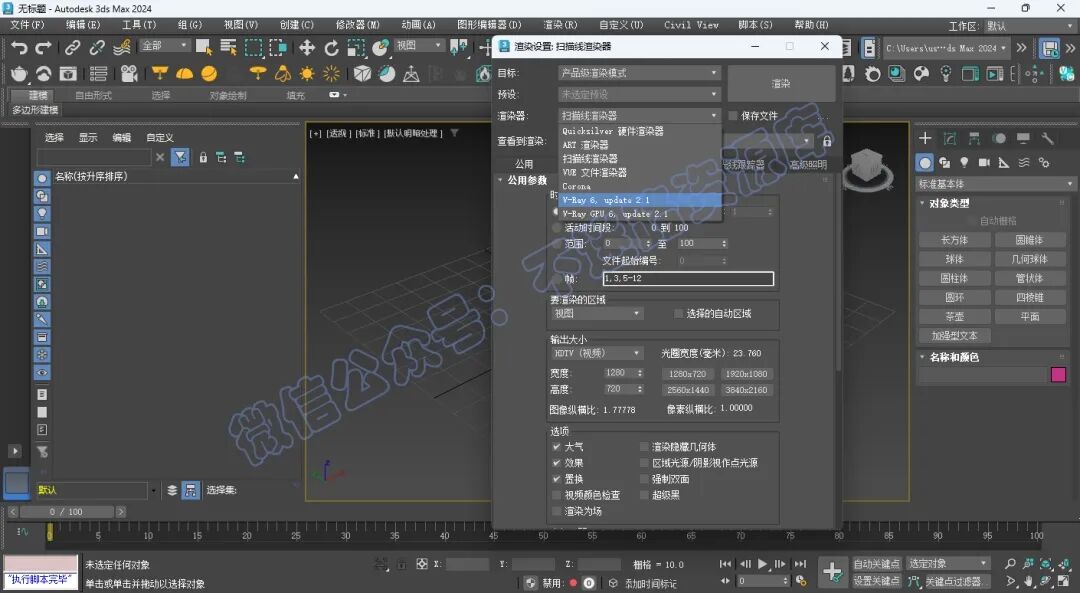Choose Corona renderer from list
1080x593 pixels.
[640, 186]
